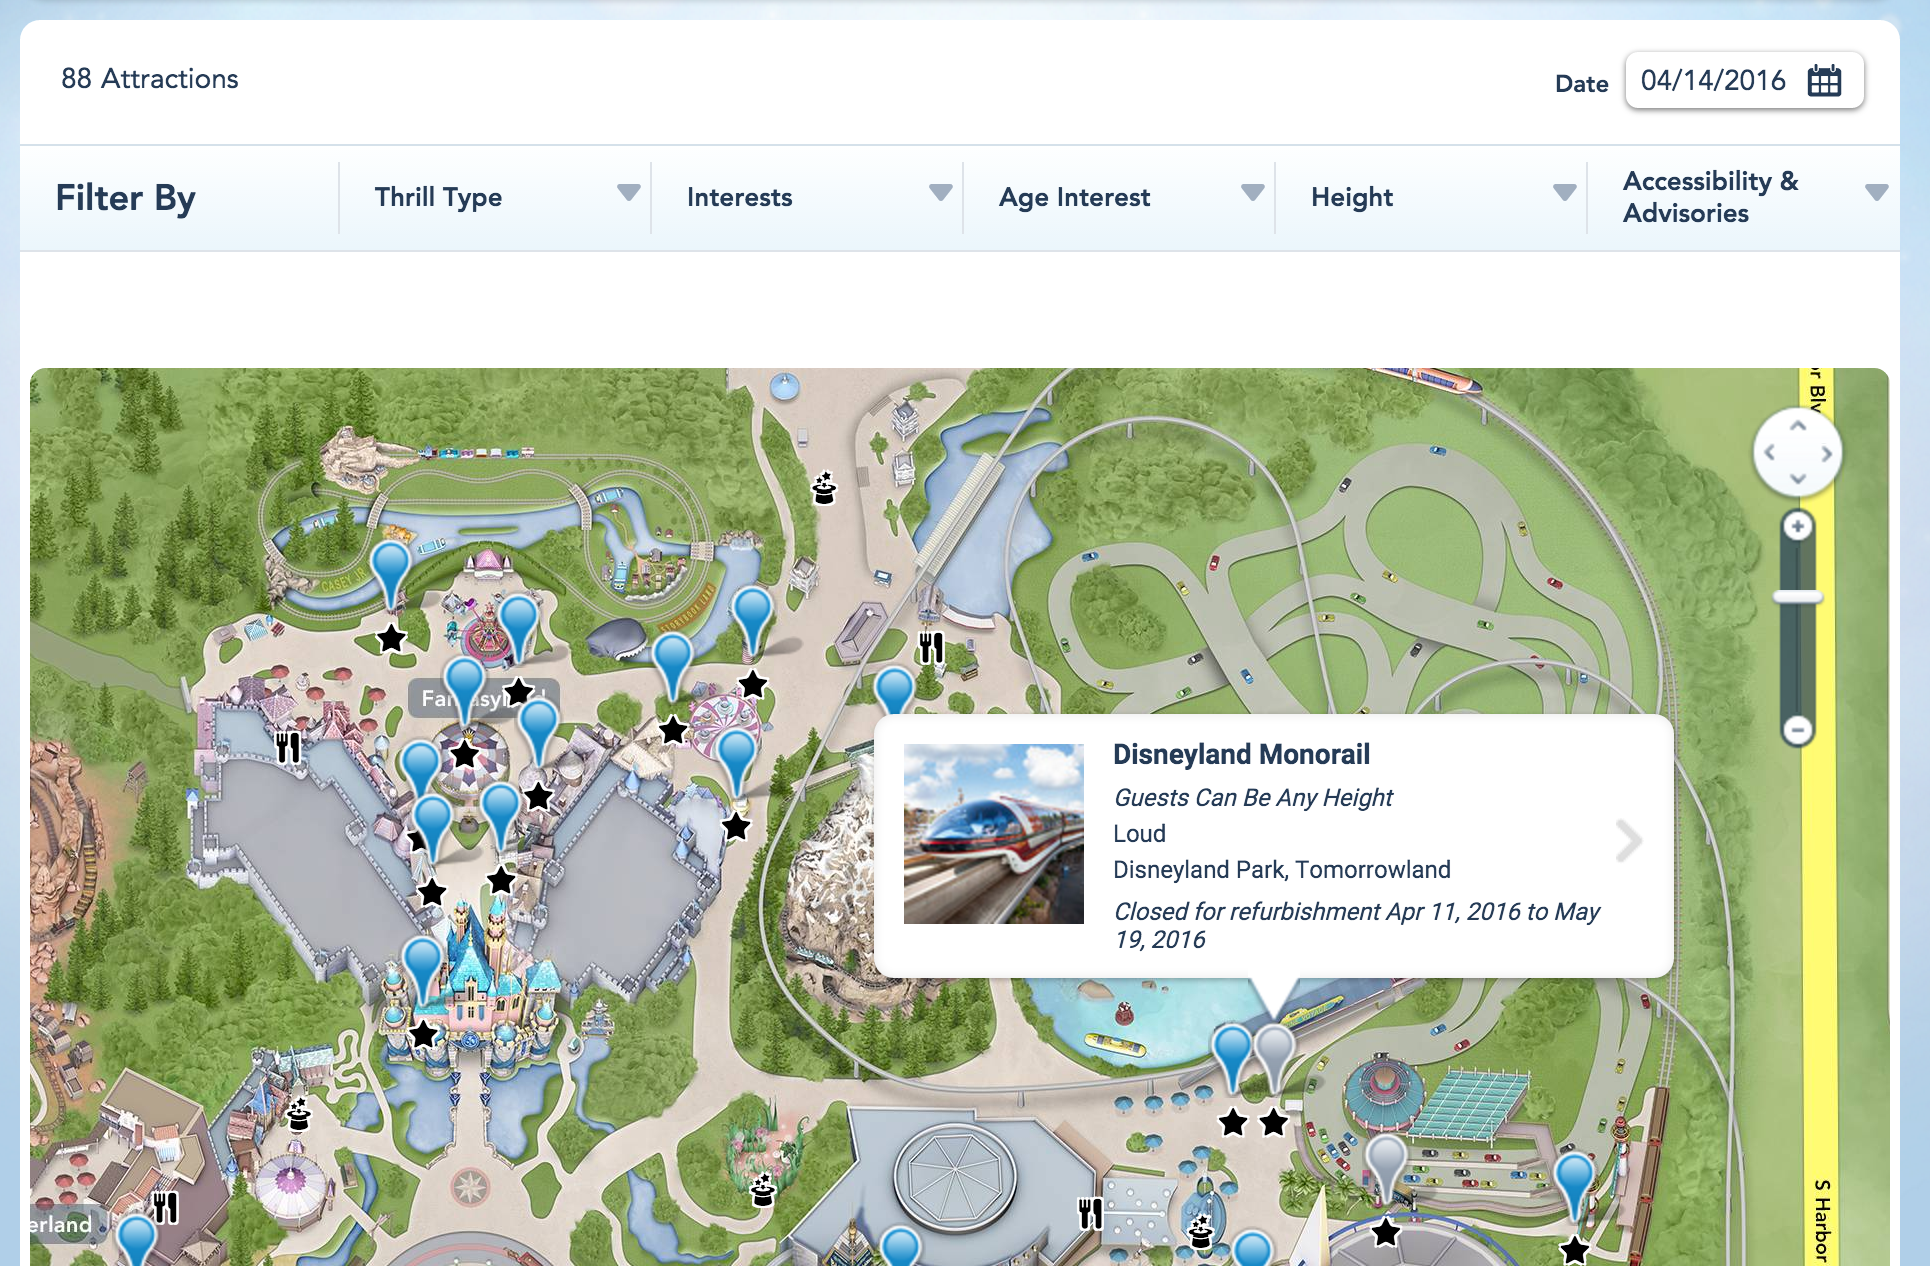The image size is (1930, 1266).
Task: Select blue pin above Casey Jr. track
Action: tap(391, 574)
